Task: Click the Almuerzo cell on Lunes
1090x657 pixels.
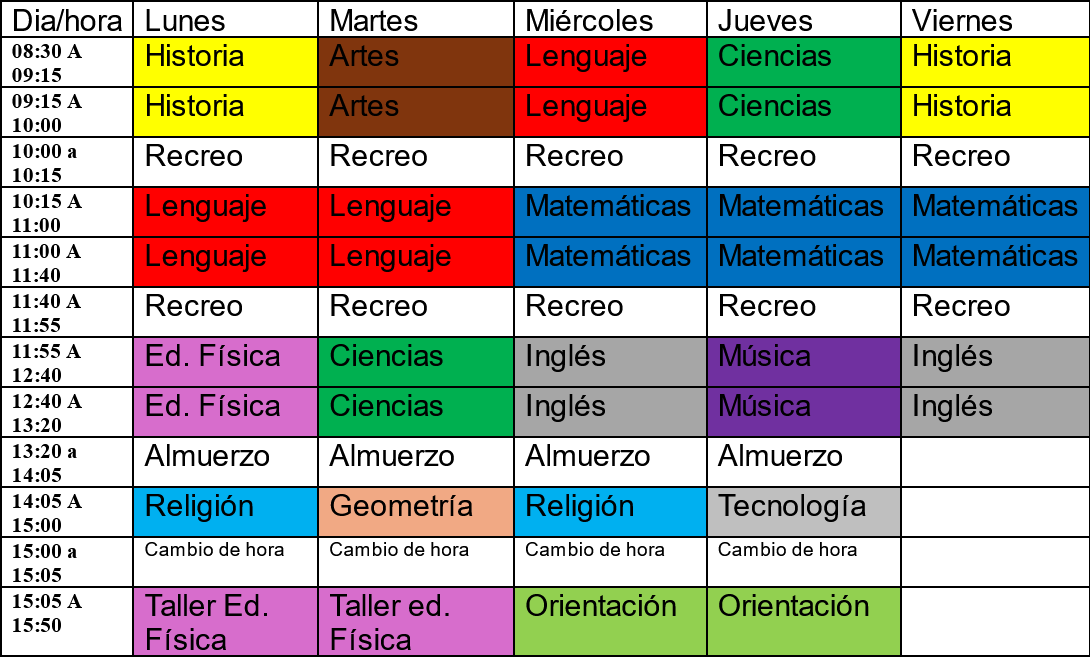Action: point(225,462)
